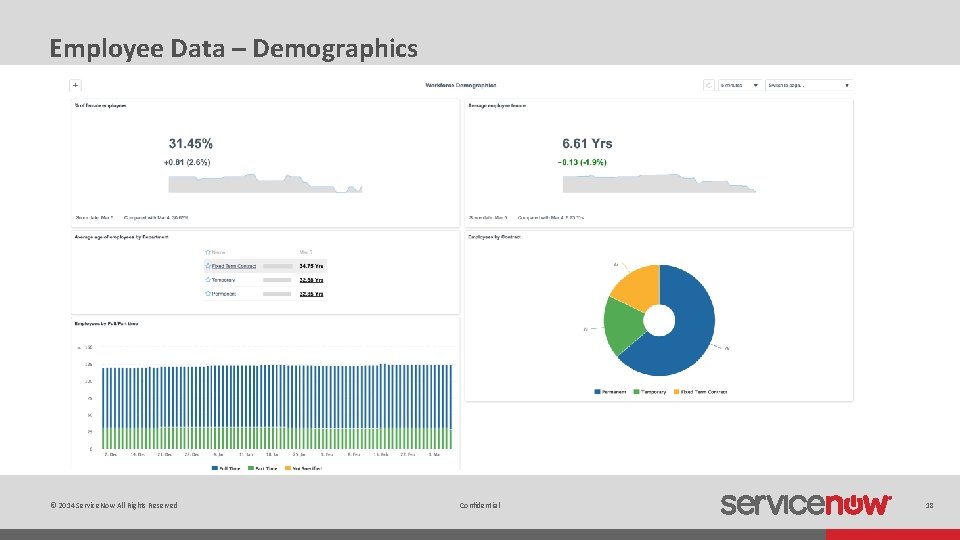Image resolution: width=960 pixels, height=540 pixels.
Task: Star the Temporary row
Action: coord(208,280)
